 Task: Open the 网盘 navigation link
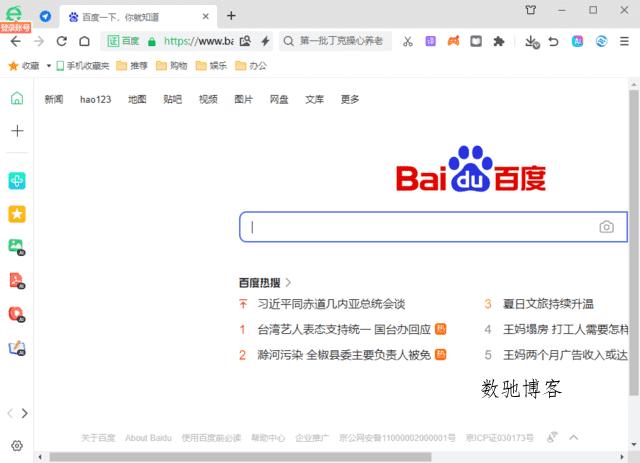point(279,99)
